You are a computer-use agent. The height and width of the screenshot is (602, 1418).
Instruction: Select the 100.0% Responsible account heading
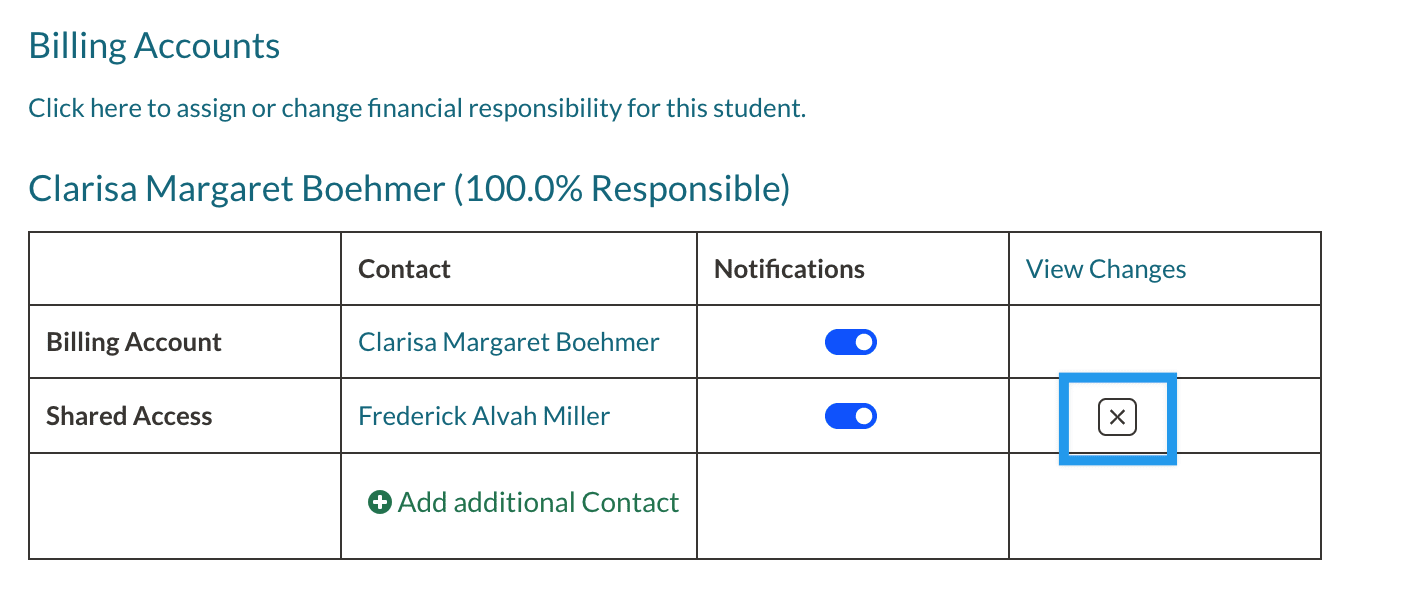click(409, 188)
